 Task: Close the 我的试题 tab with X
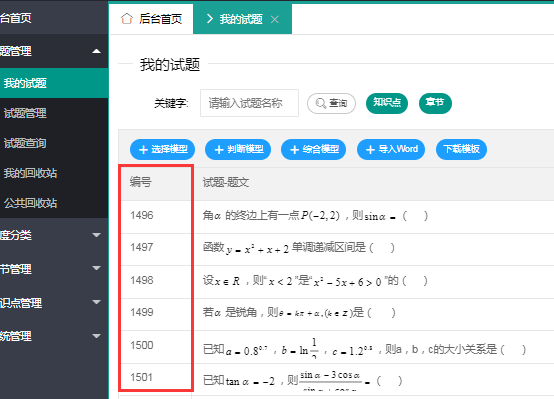pyautogui.click(x=275, y=19)
